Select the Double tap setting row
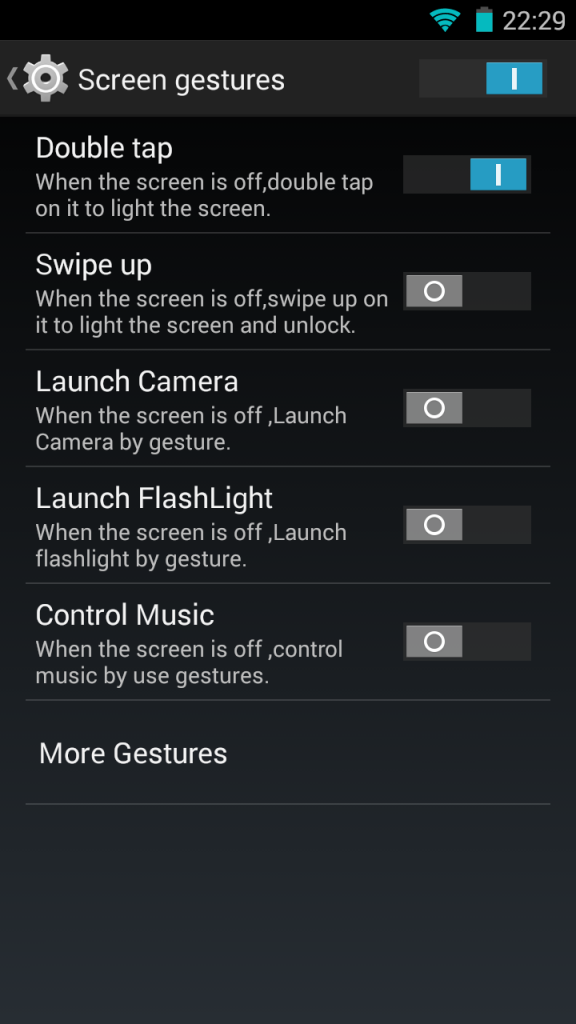The image size is (576, 1024). click(288, 175)
